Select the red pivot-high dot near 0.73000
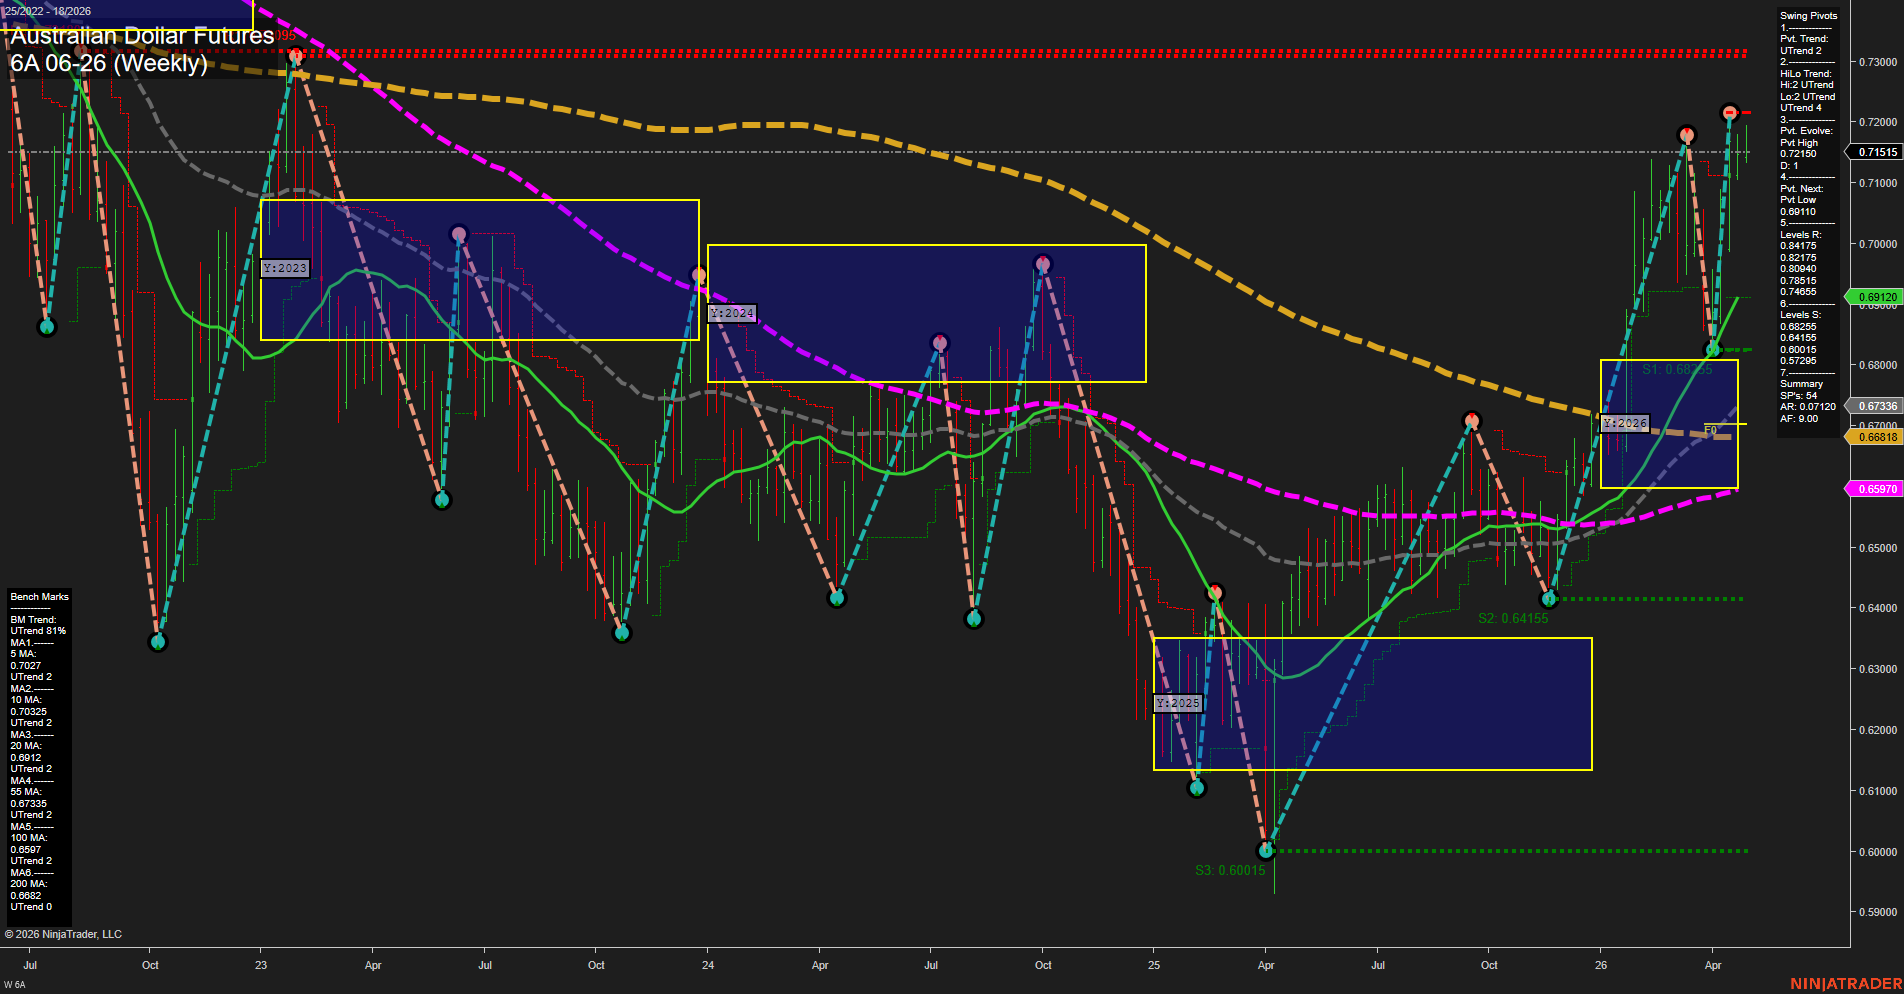The image size is (1904, 994). [x=295, y=57]
